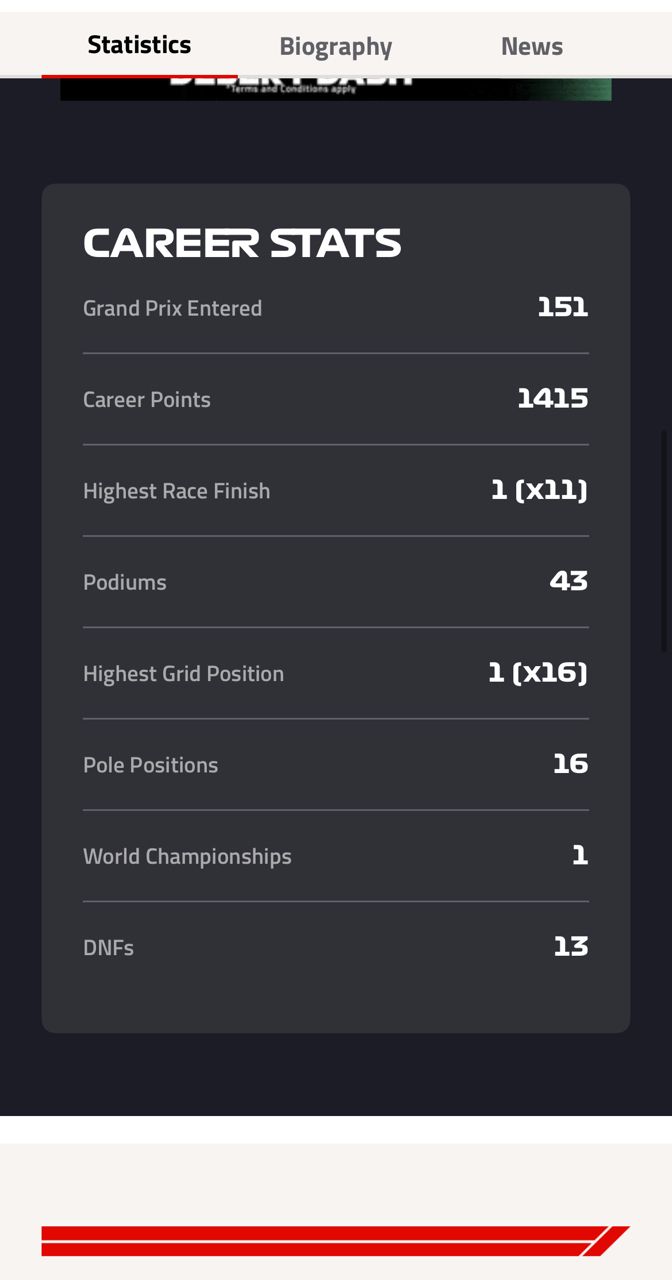
Task: Tap the DNFs label
Action: [108, 948]
